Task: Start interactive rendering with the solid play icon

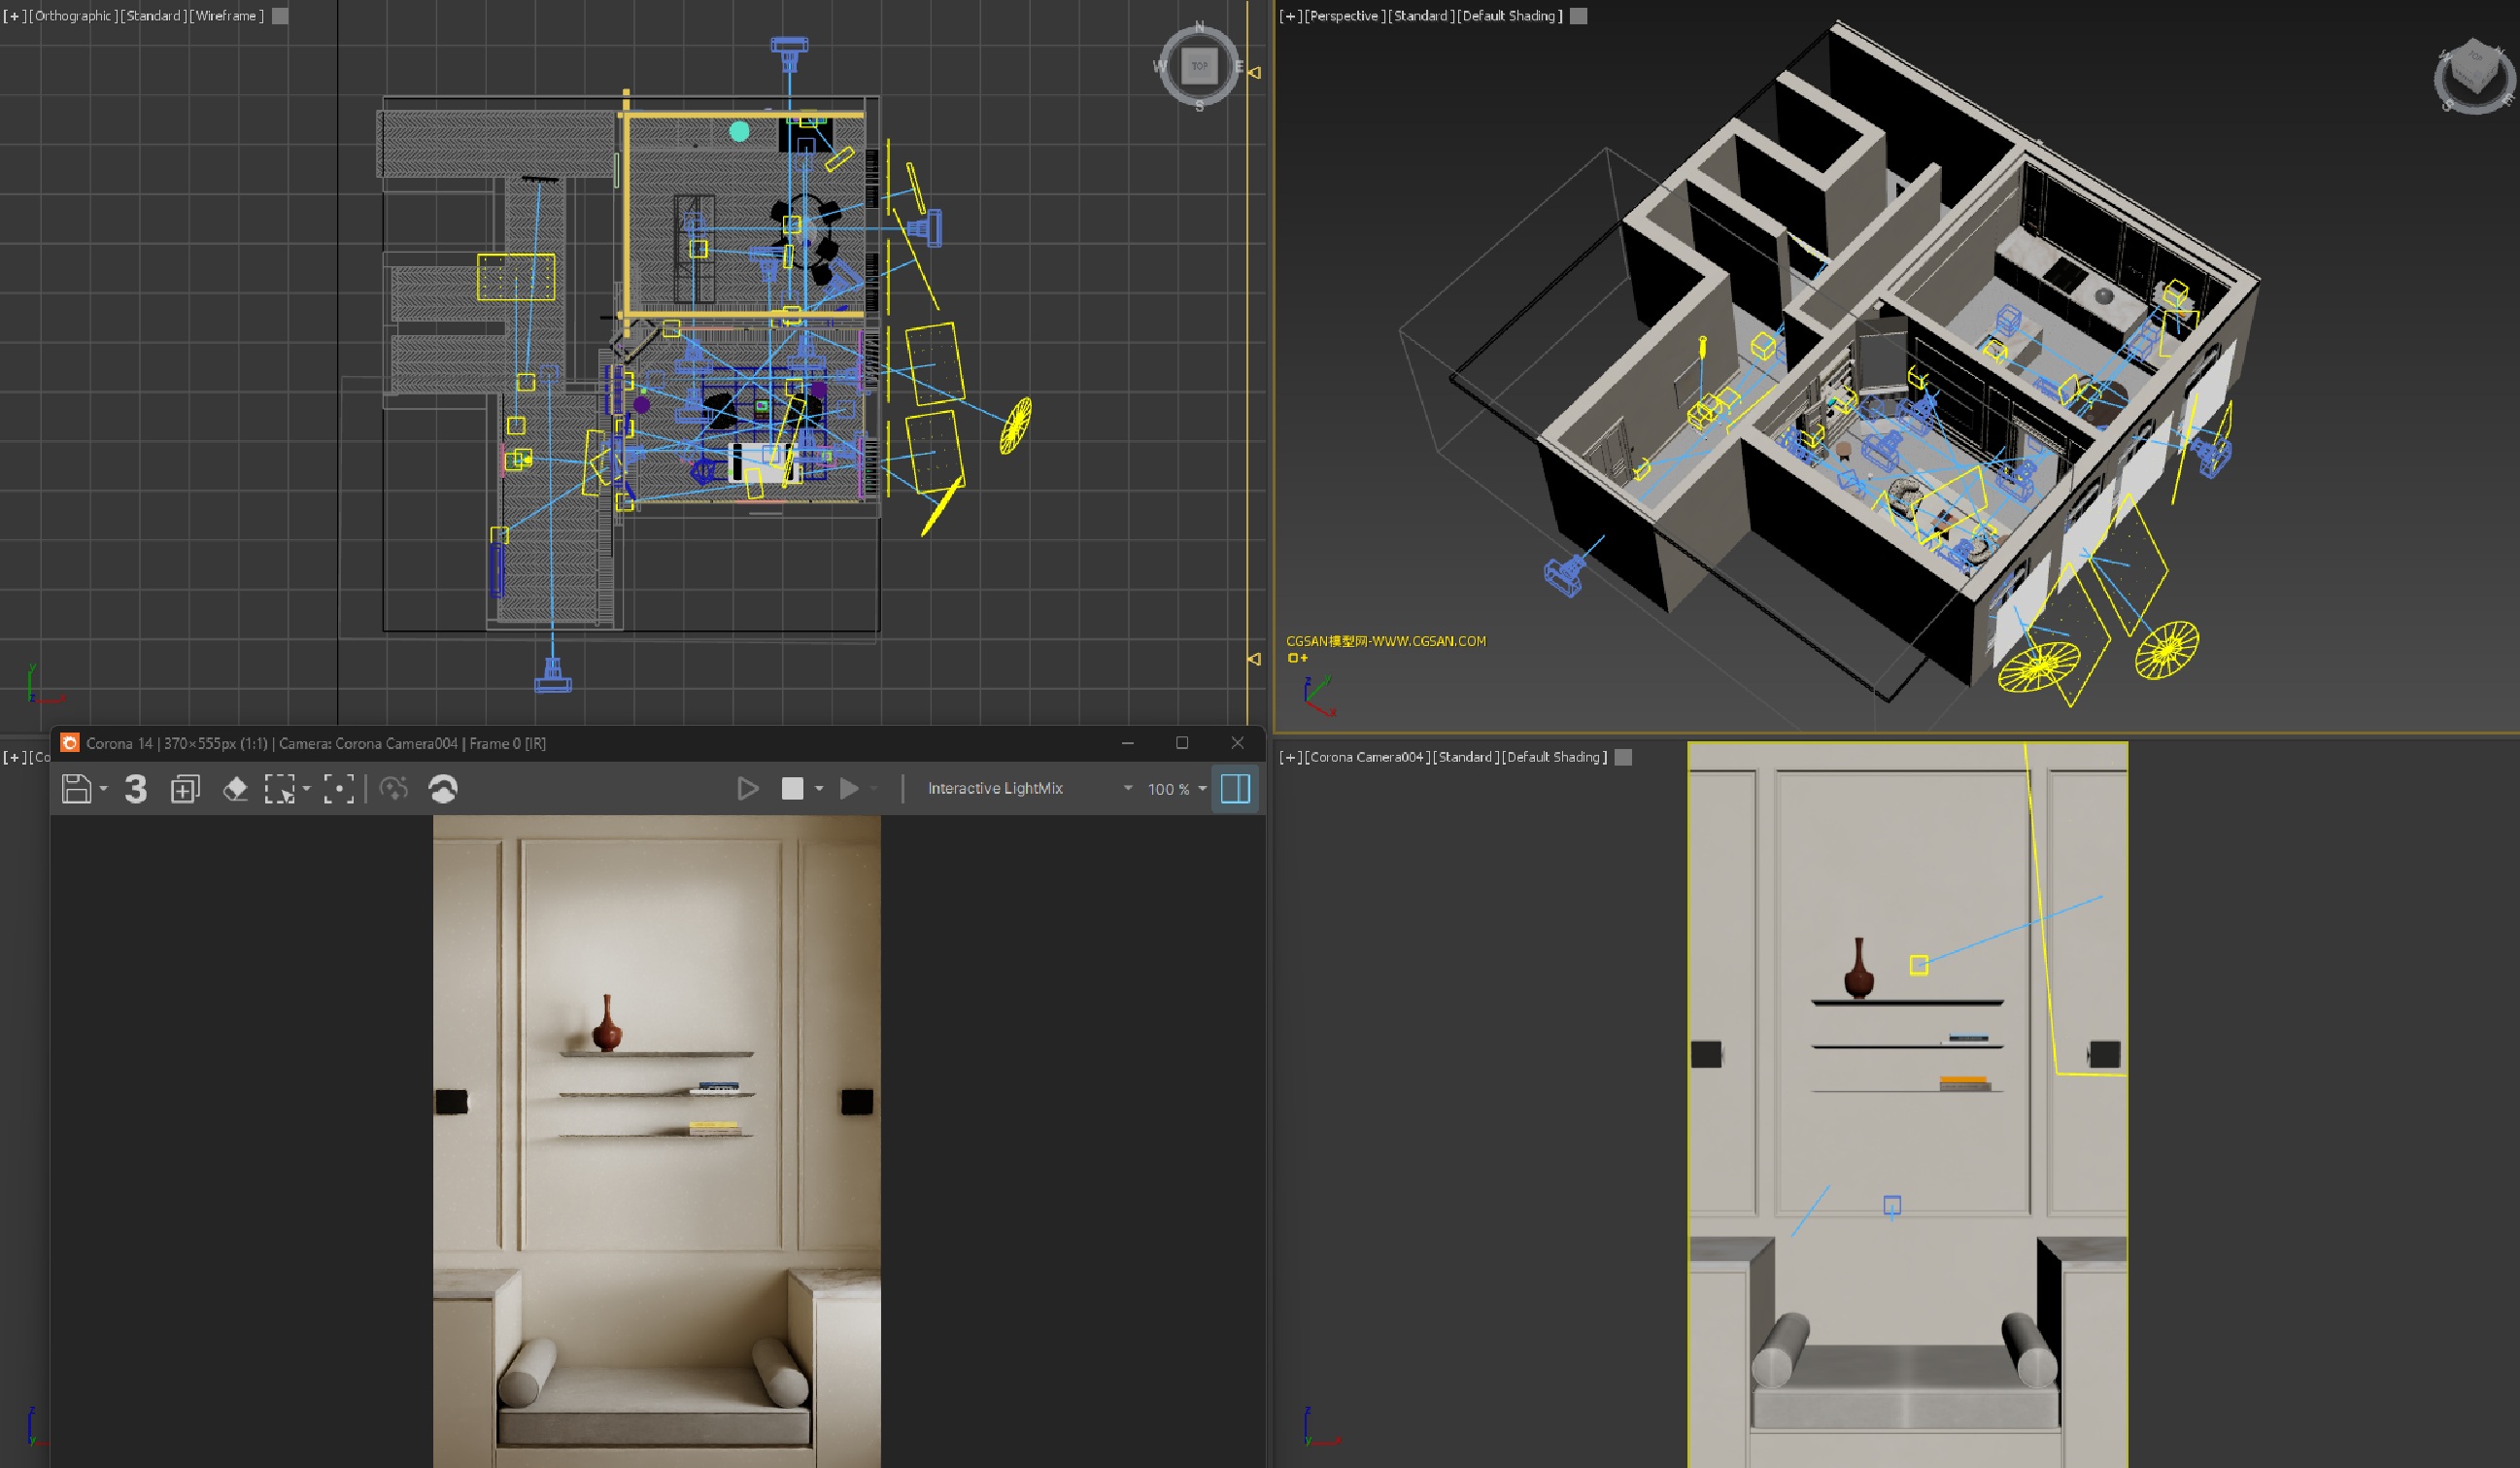Action: pyautogui.click(x=848, y=788)
